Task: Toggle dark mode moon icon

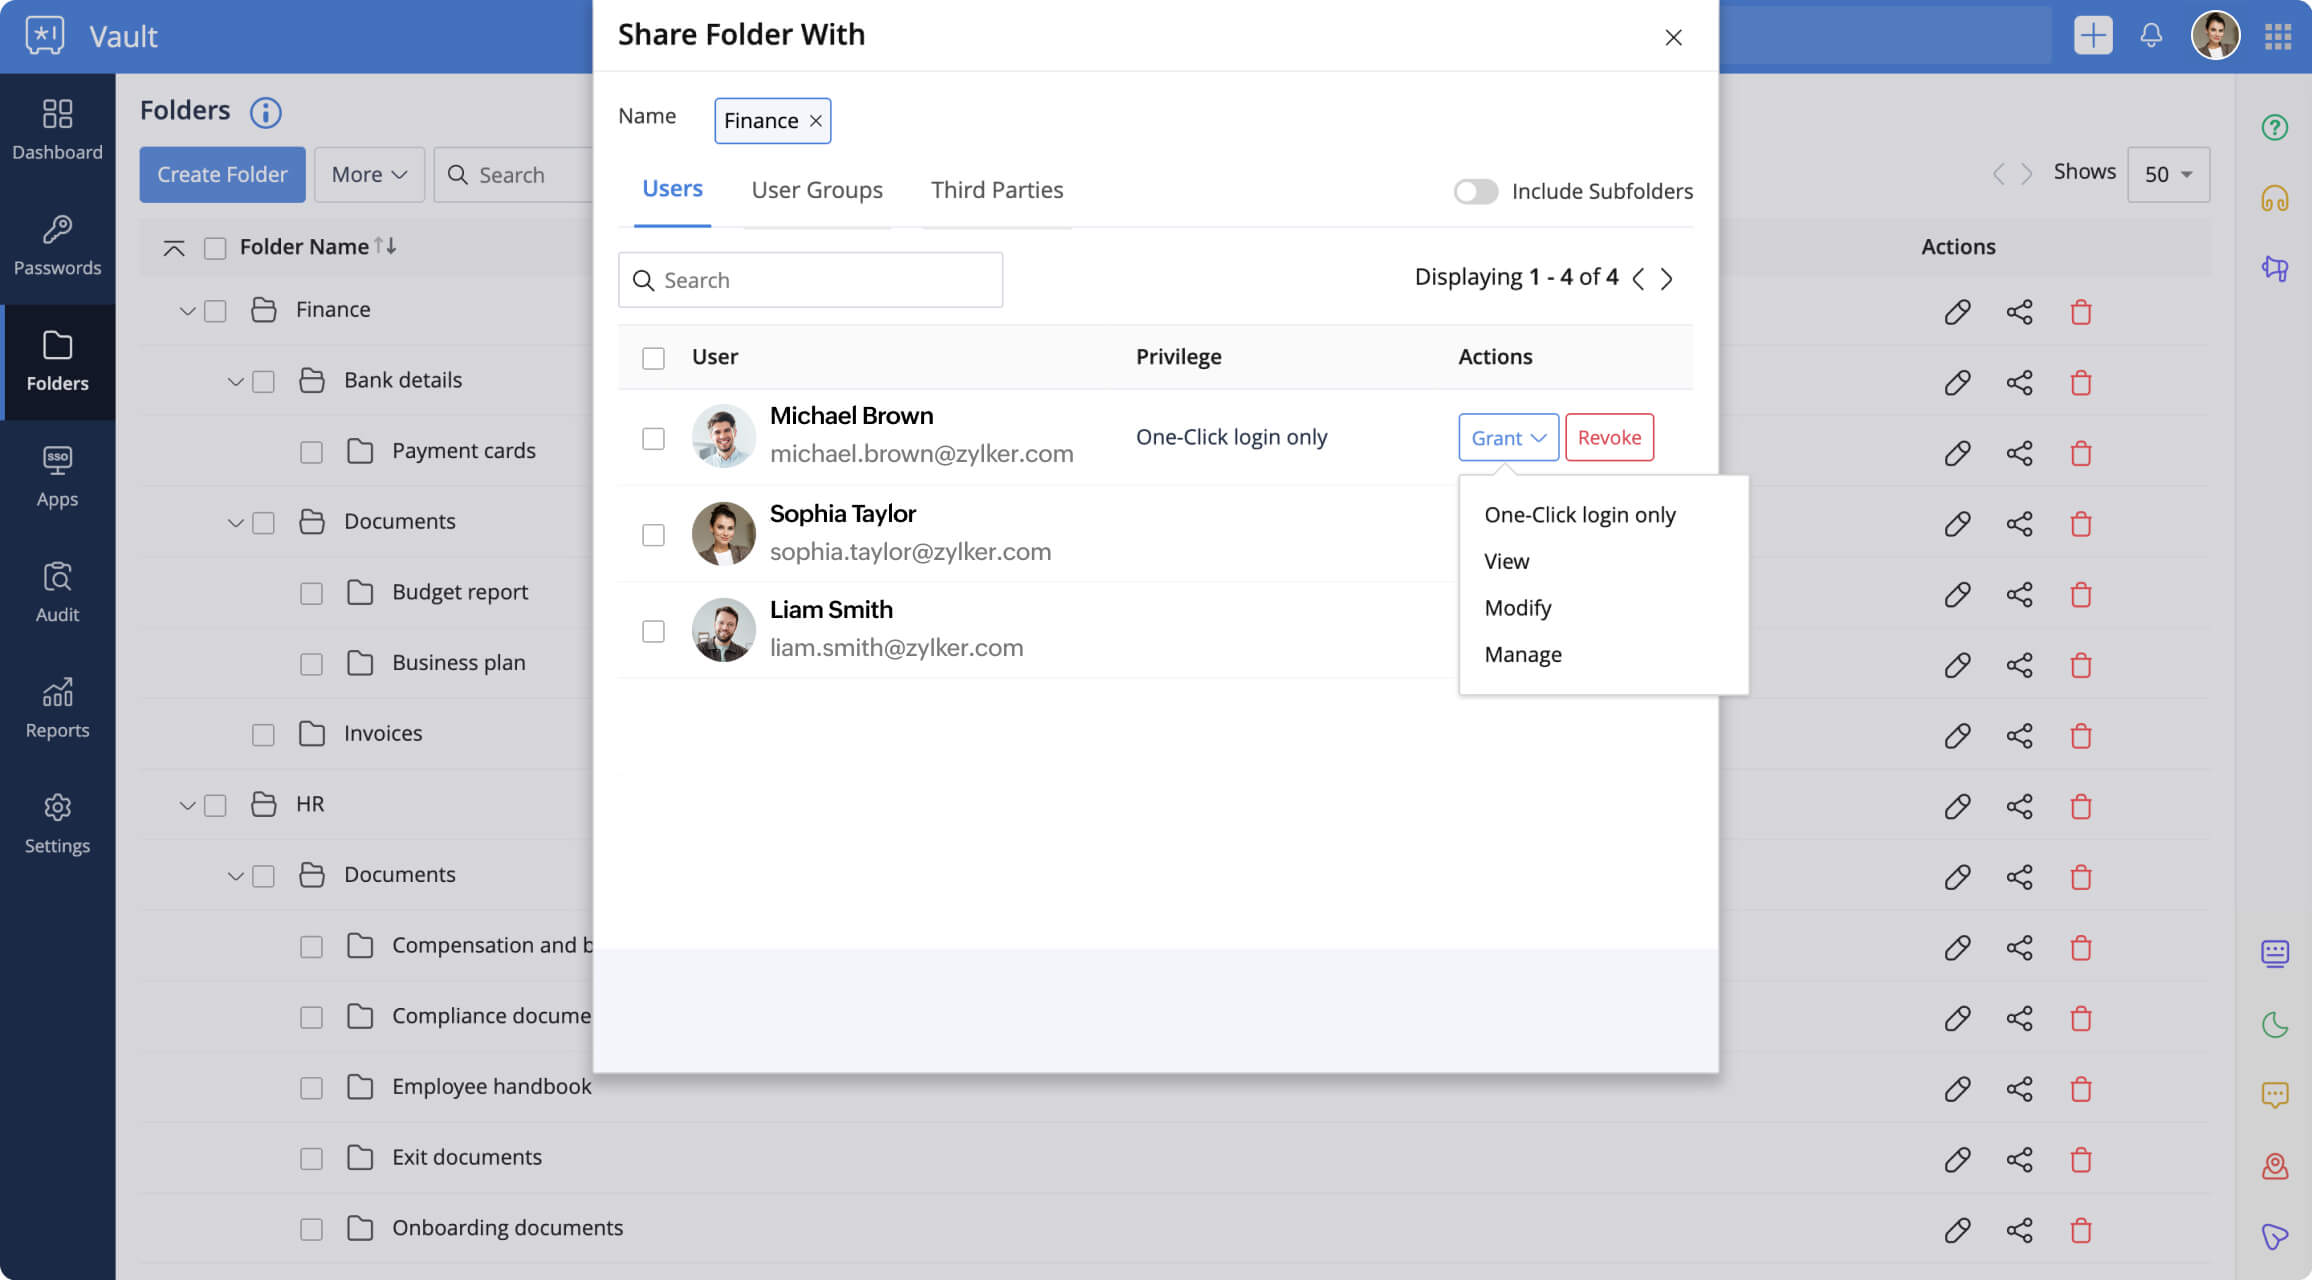Action: (2275, 1025)
